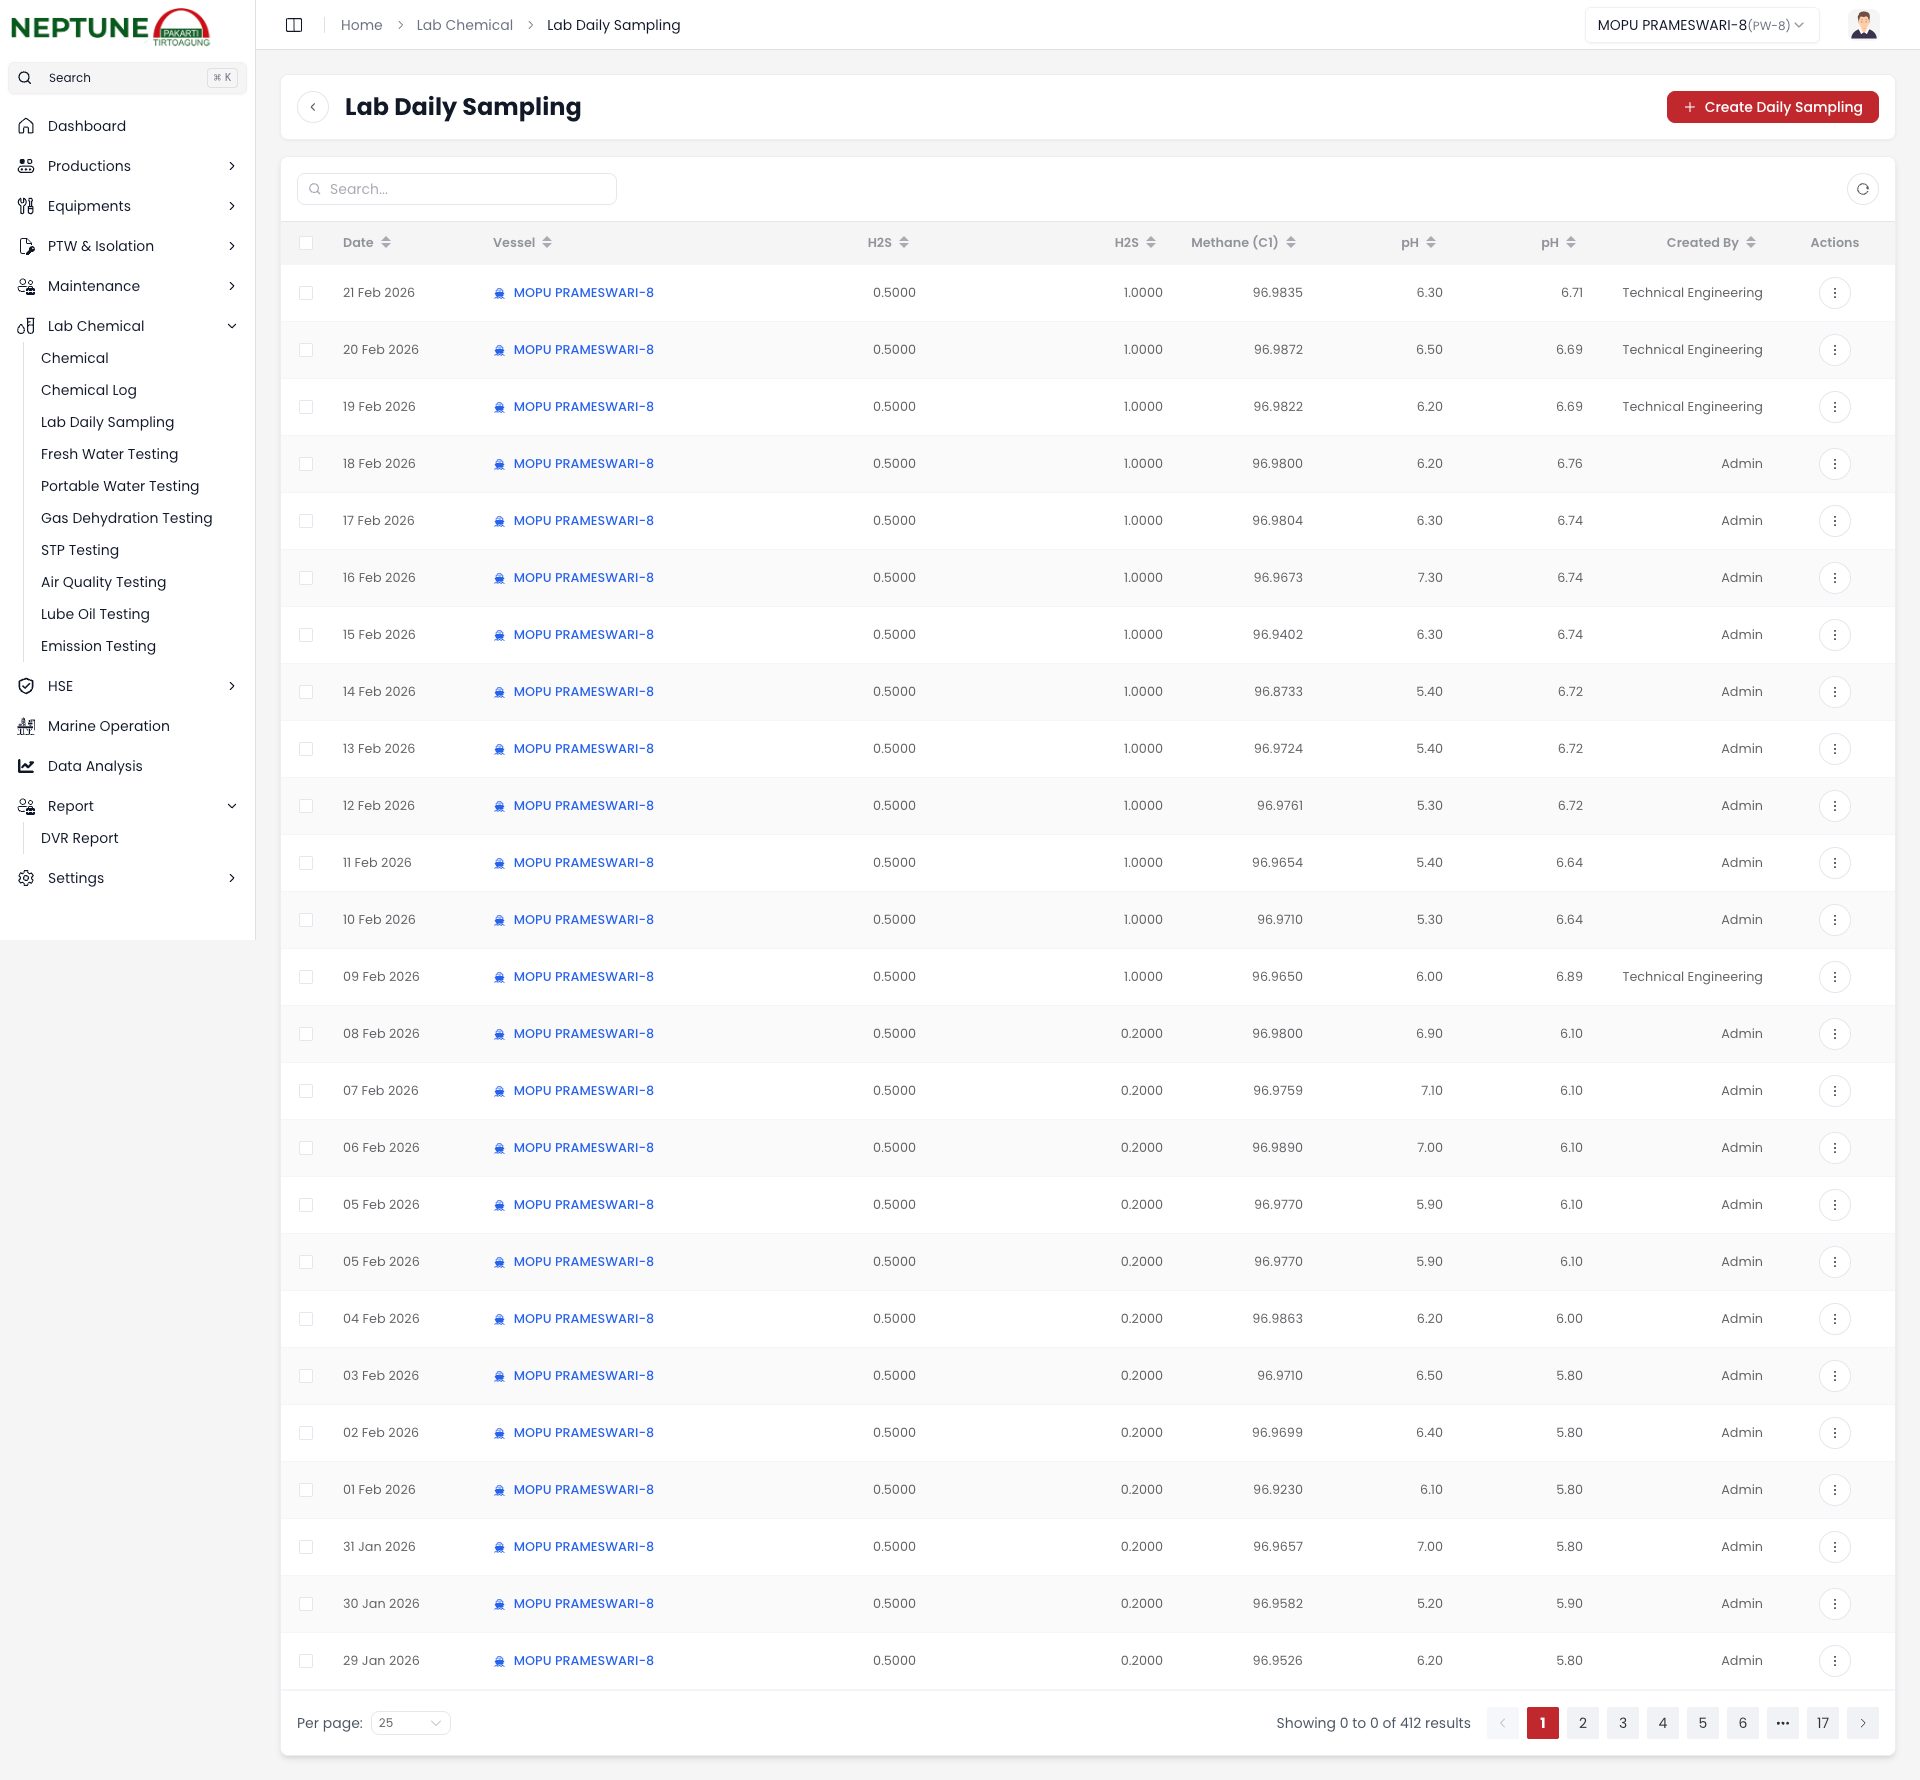Sort by Date column arrows icon
1920x1780 pixels.
tap(386, 243)
